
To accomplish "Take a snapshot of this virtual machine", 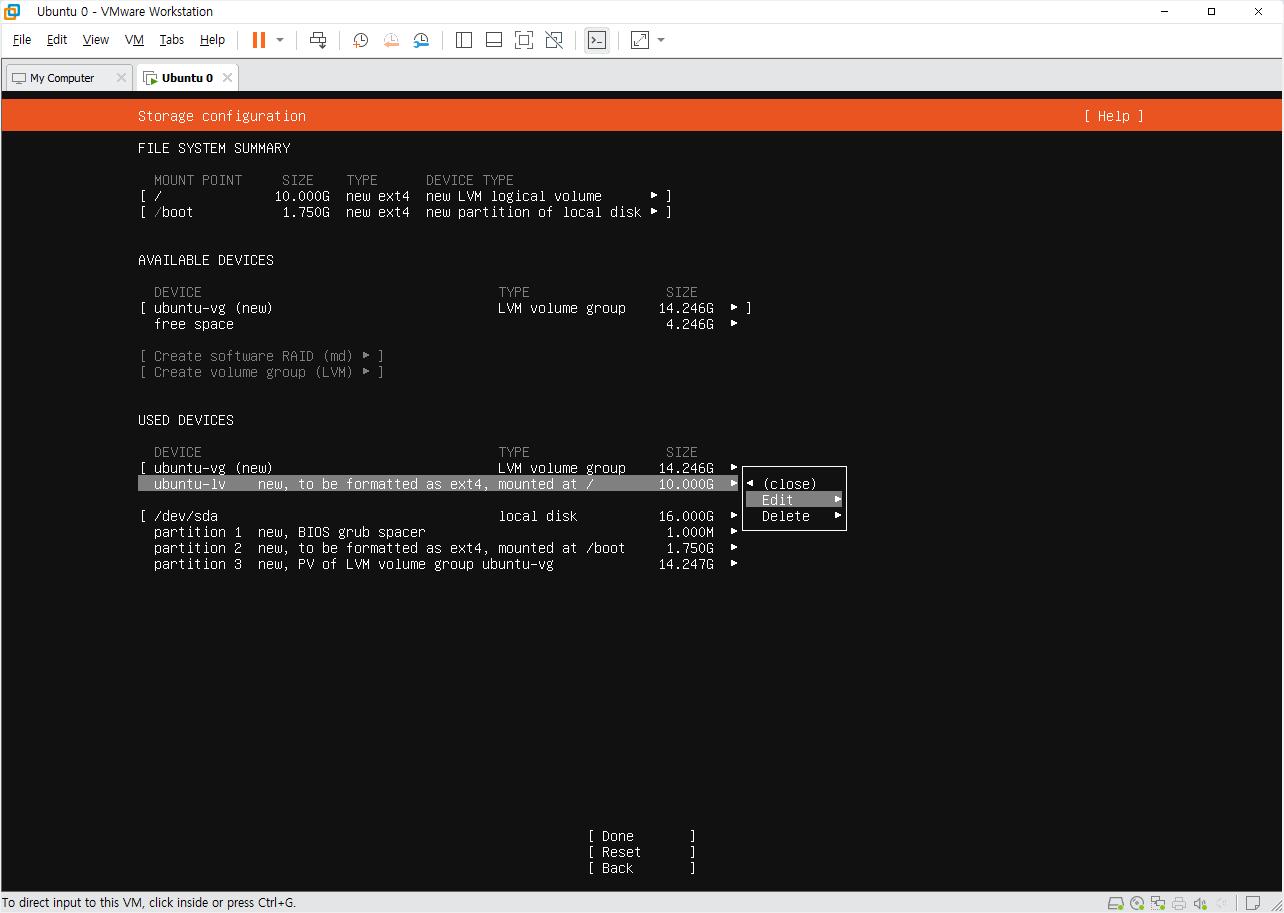I will (361, 40).
